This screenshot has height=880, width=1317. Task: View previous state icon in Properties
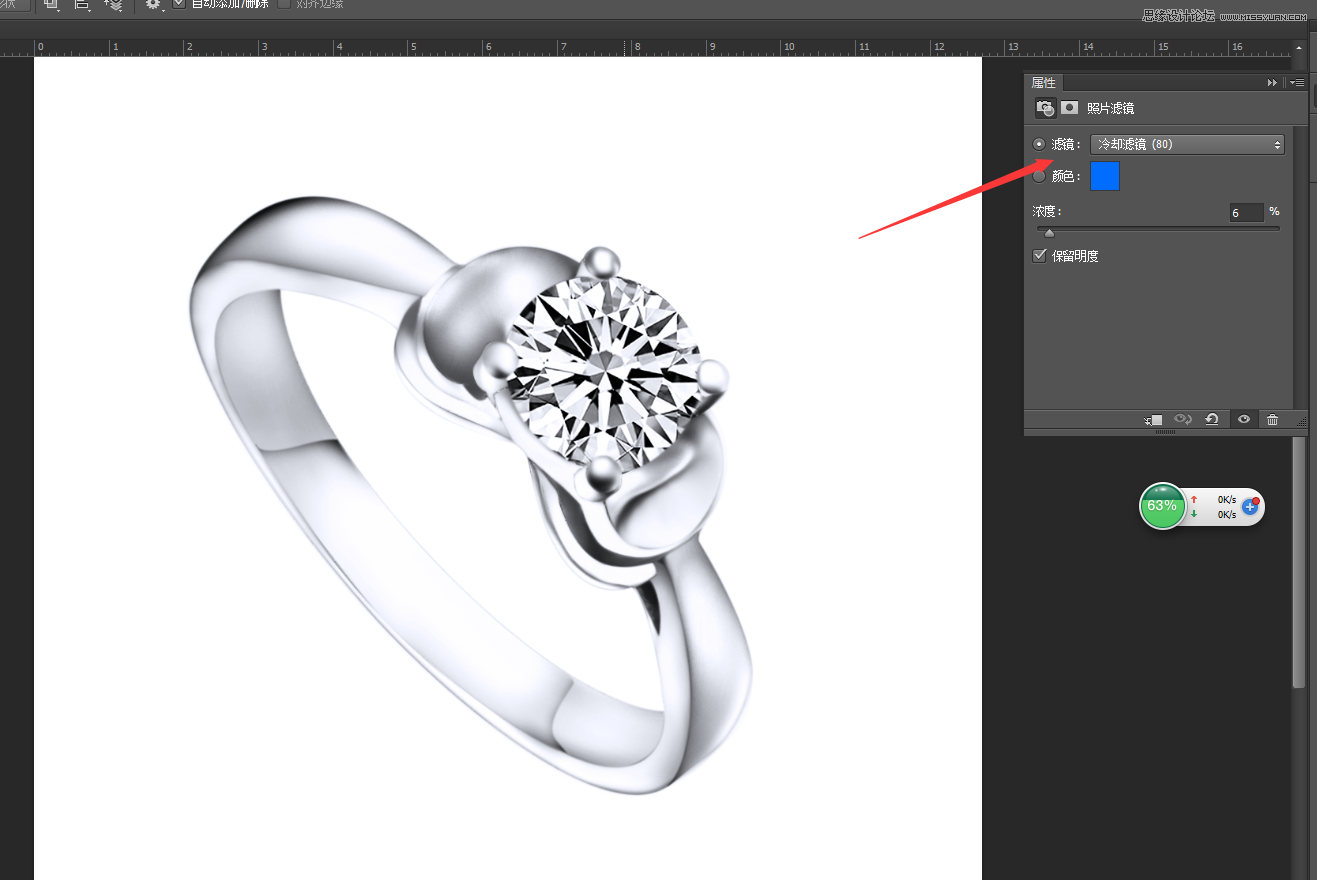1182,420
